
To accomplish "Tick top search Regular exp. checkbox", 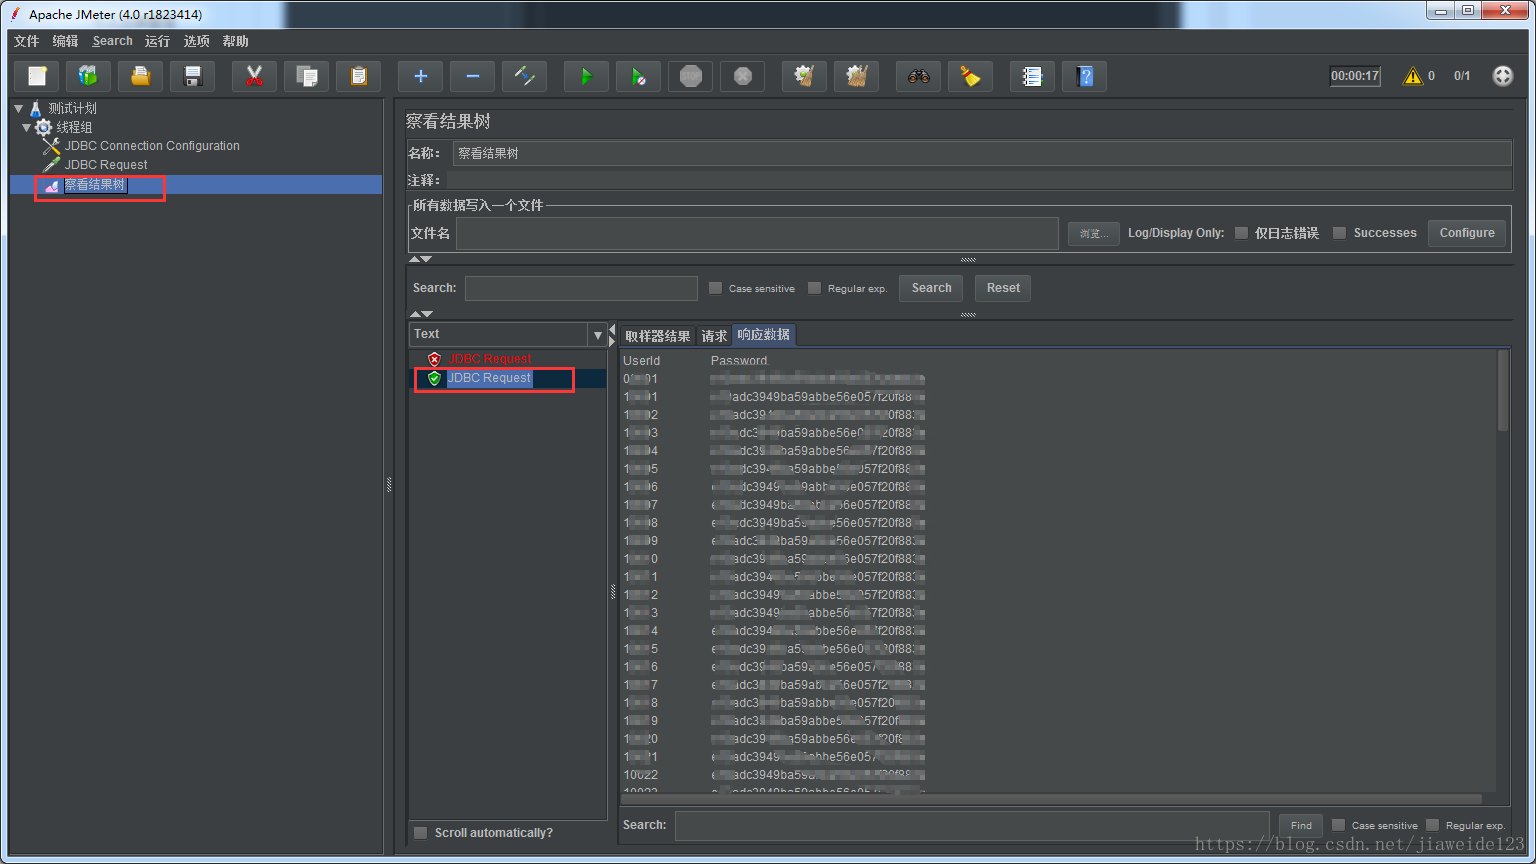I will [814, 288].
